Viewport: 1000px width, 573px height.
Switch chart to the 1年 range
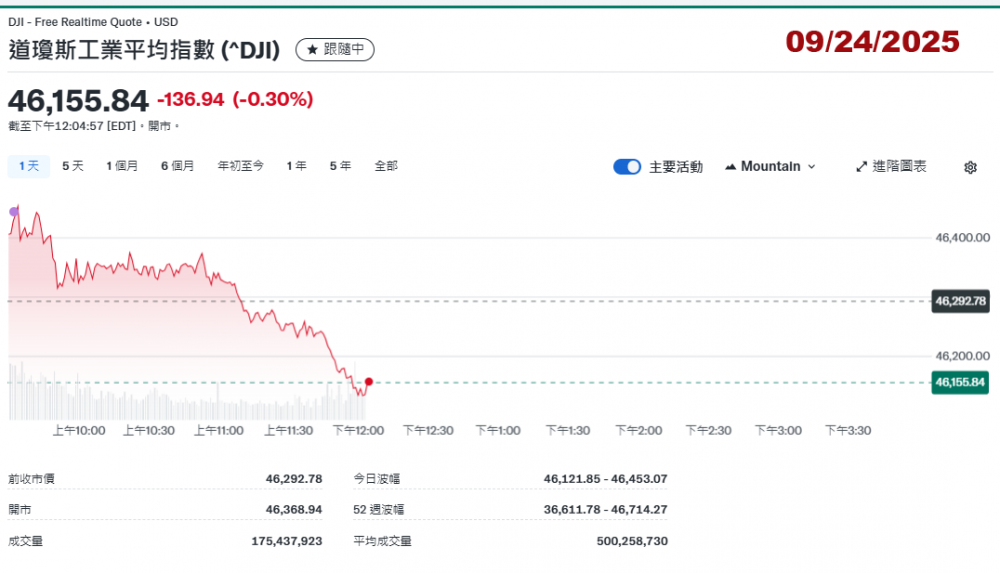click(296, 166)
